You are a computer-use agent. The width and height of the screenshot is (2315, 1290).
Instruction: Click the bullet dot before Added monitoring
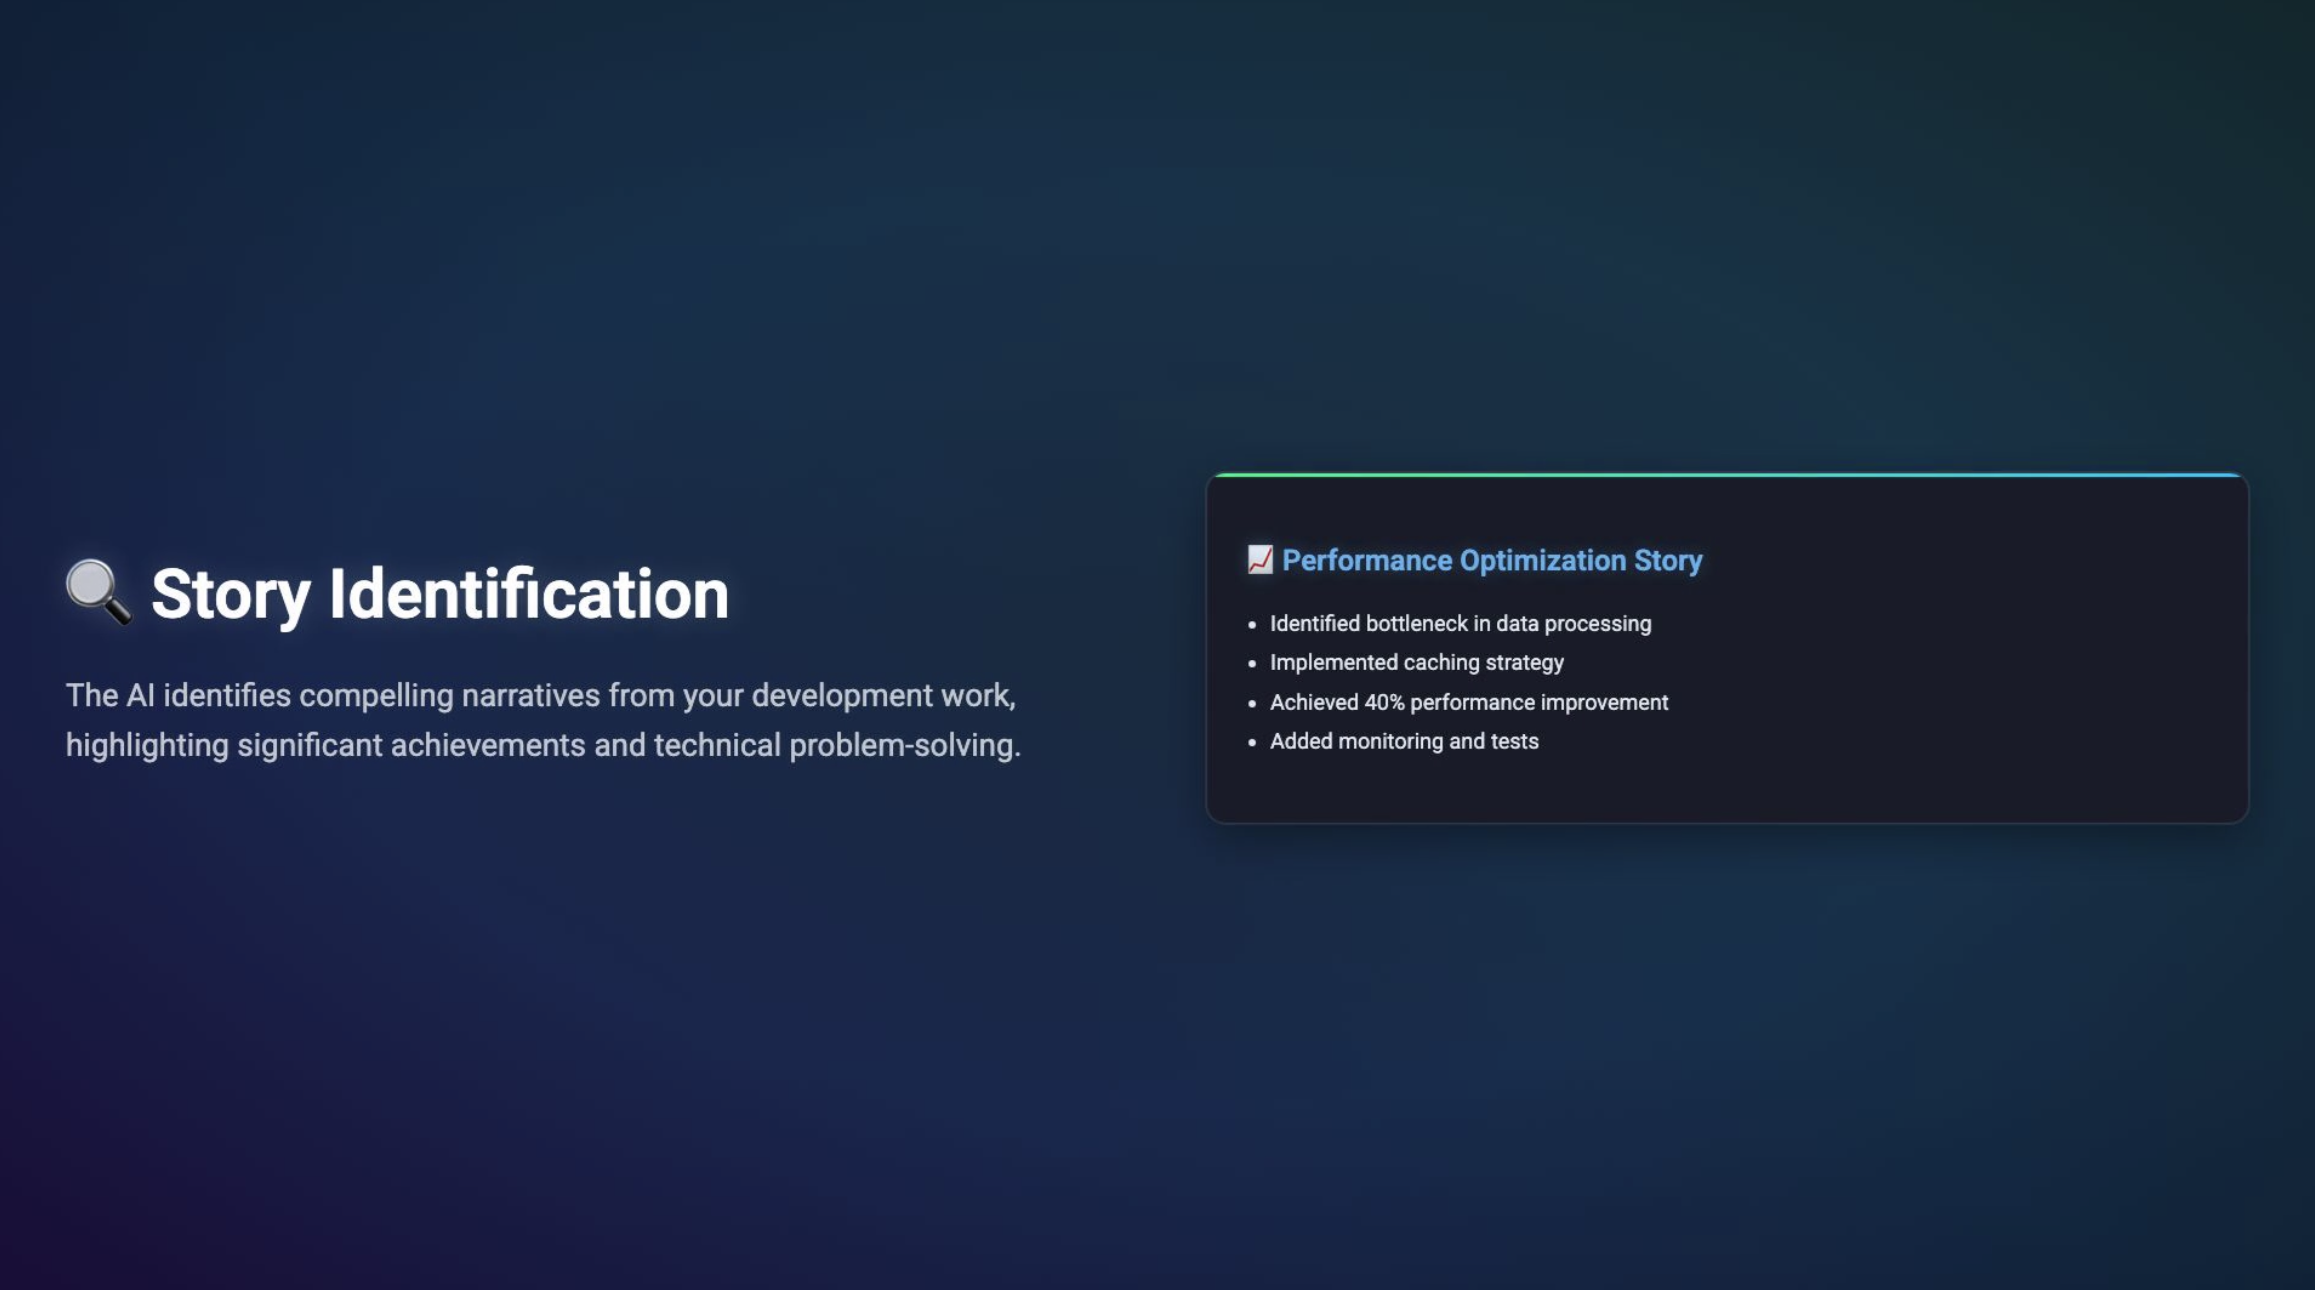tap(1252, 743)
